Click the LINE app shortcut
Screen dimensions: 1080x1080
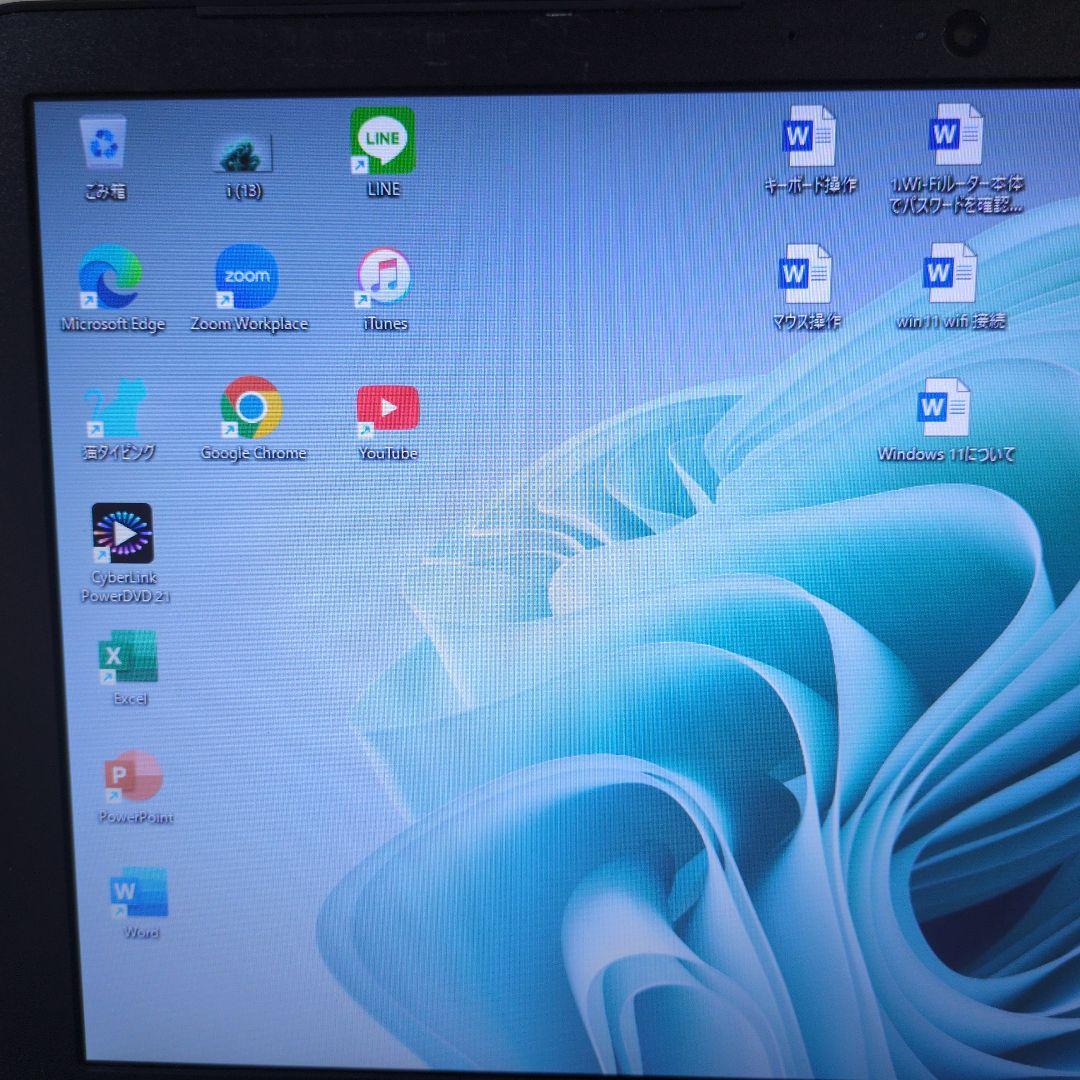pos(383,140)
